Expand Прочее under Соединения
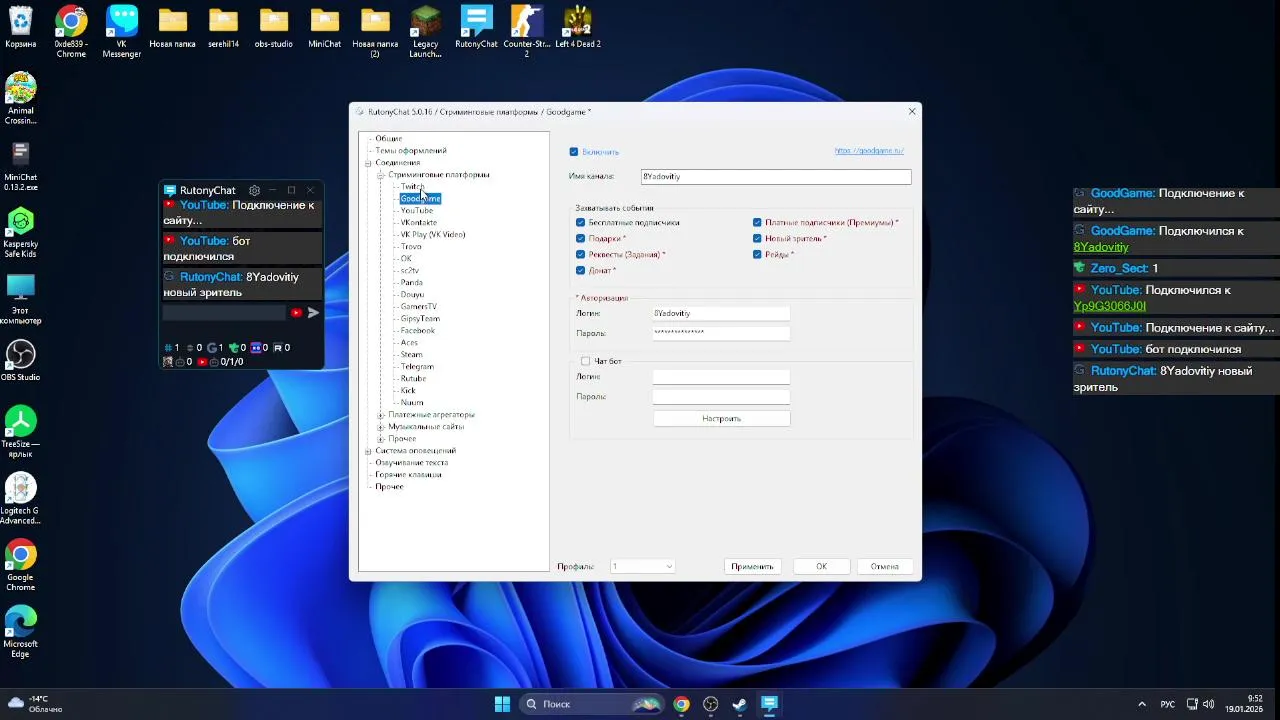Image resolution: width=1280 pixels, height=720 pixels. tap(381, 439)
